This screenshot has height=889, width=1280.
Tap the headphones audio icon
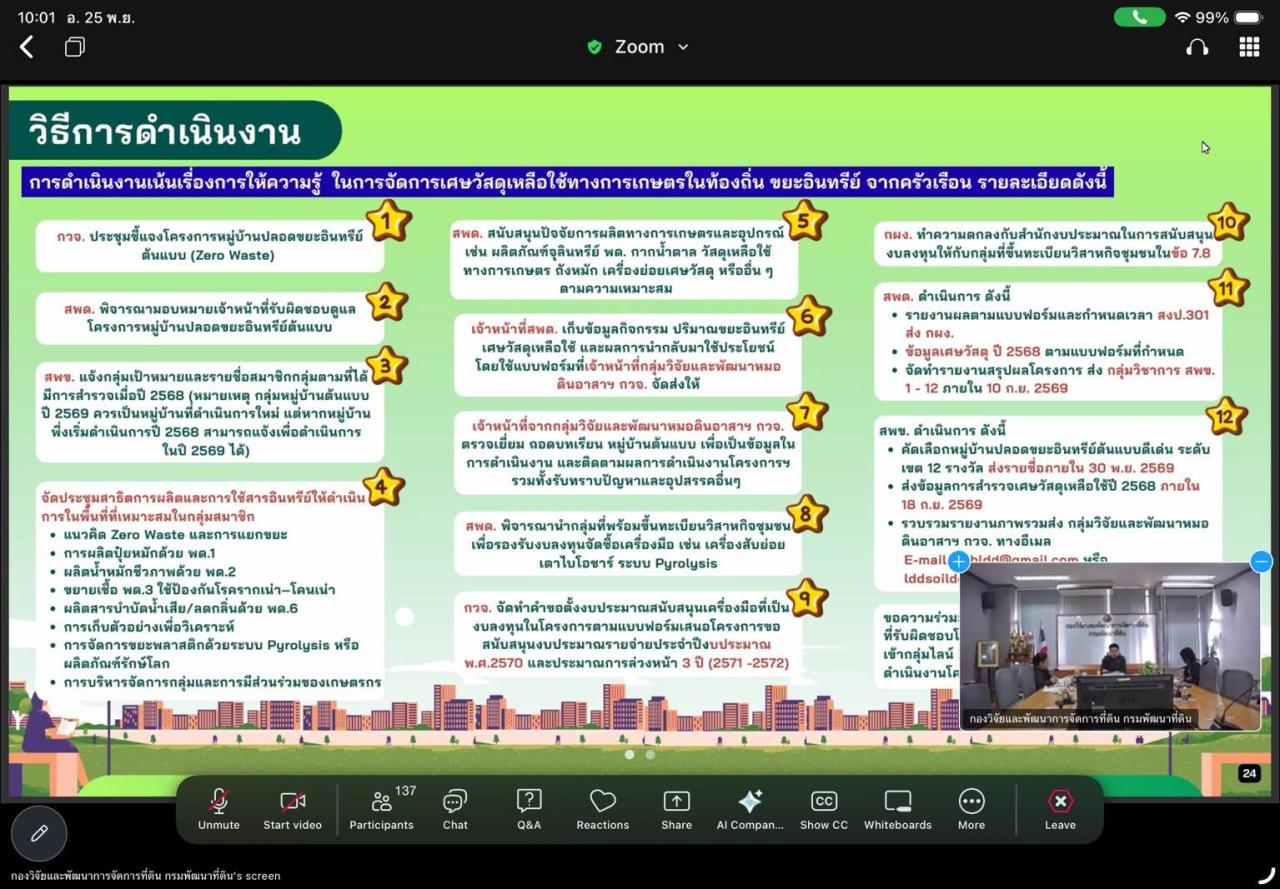click(x=1197, y=46)
